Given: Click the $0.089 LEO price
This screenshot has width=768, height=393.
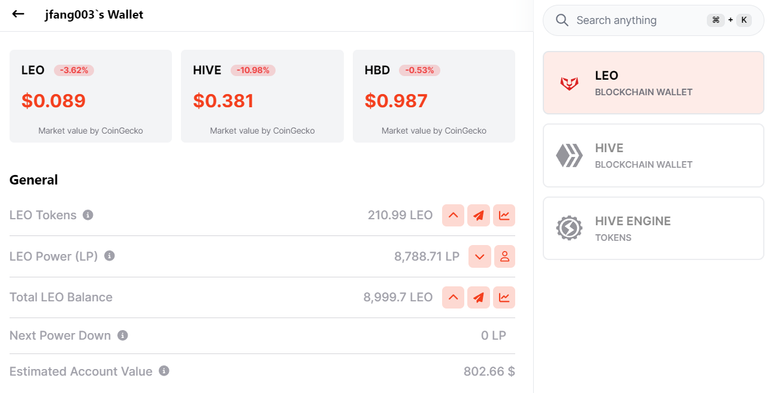Looking at the screenshot, I should pos(53,100).
